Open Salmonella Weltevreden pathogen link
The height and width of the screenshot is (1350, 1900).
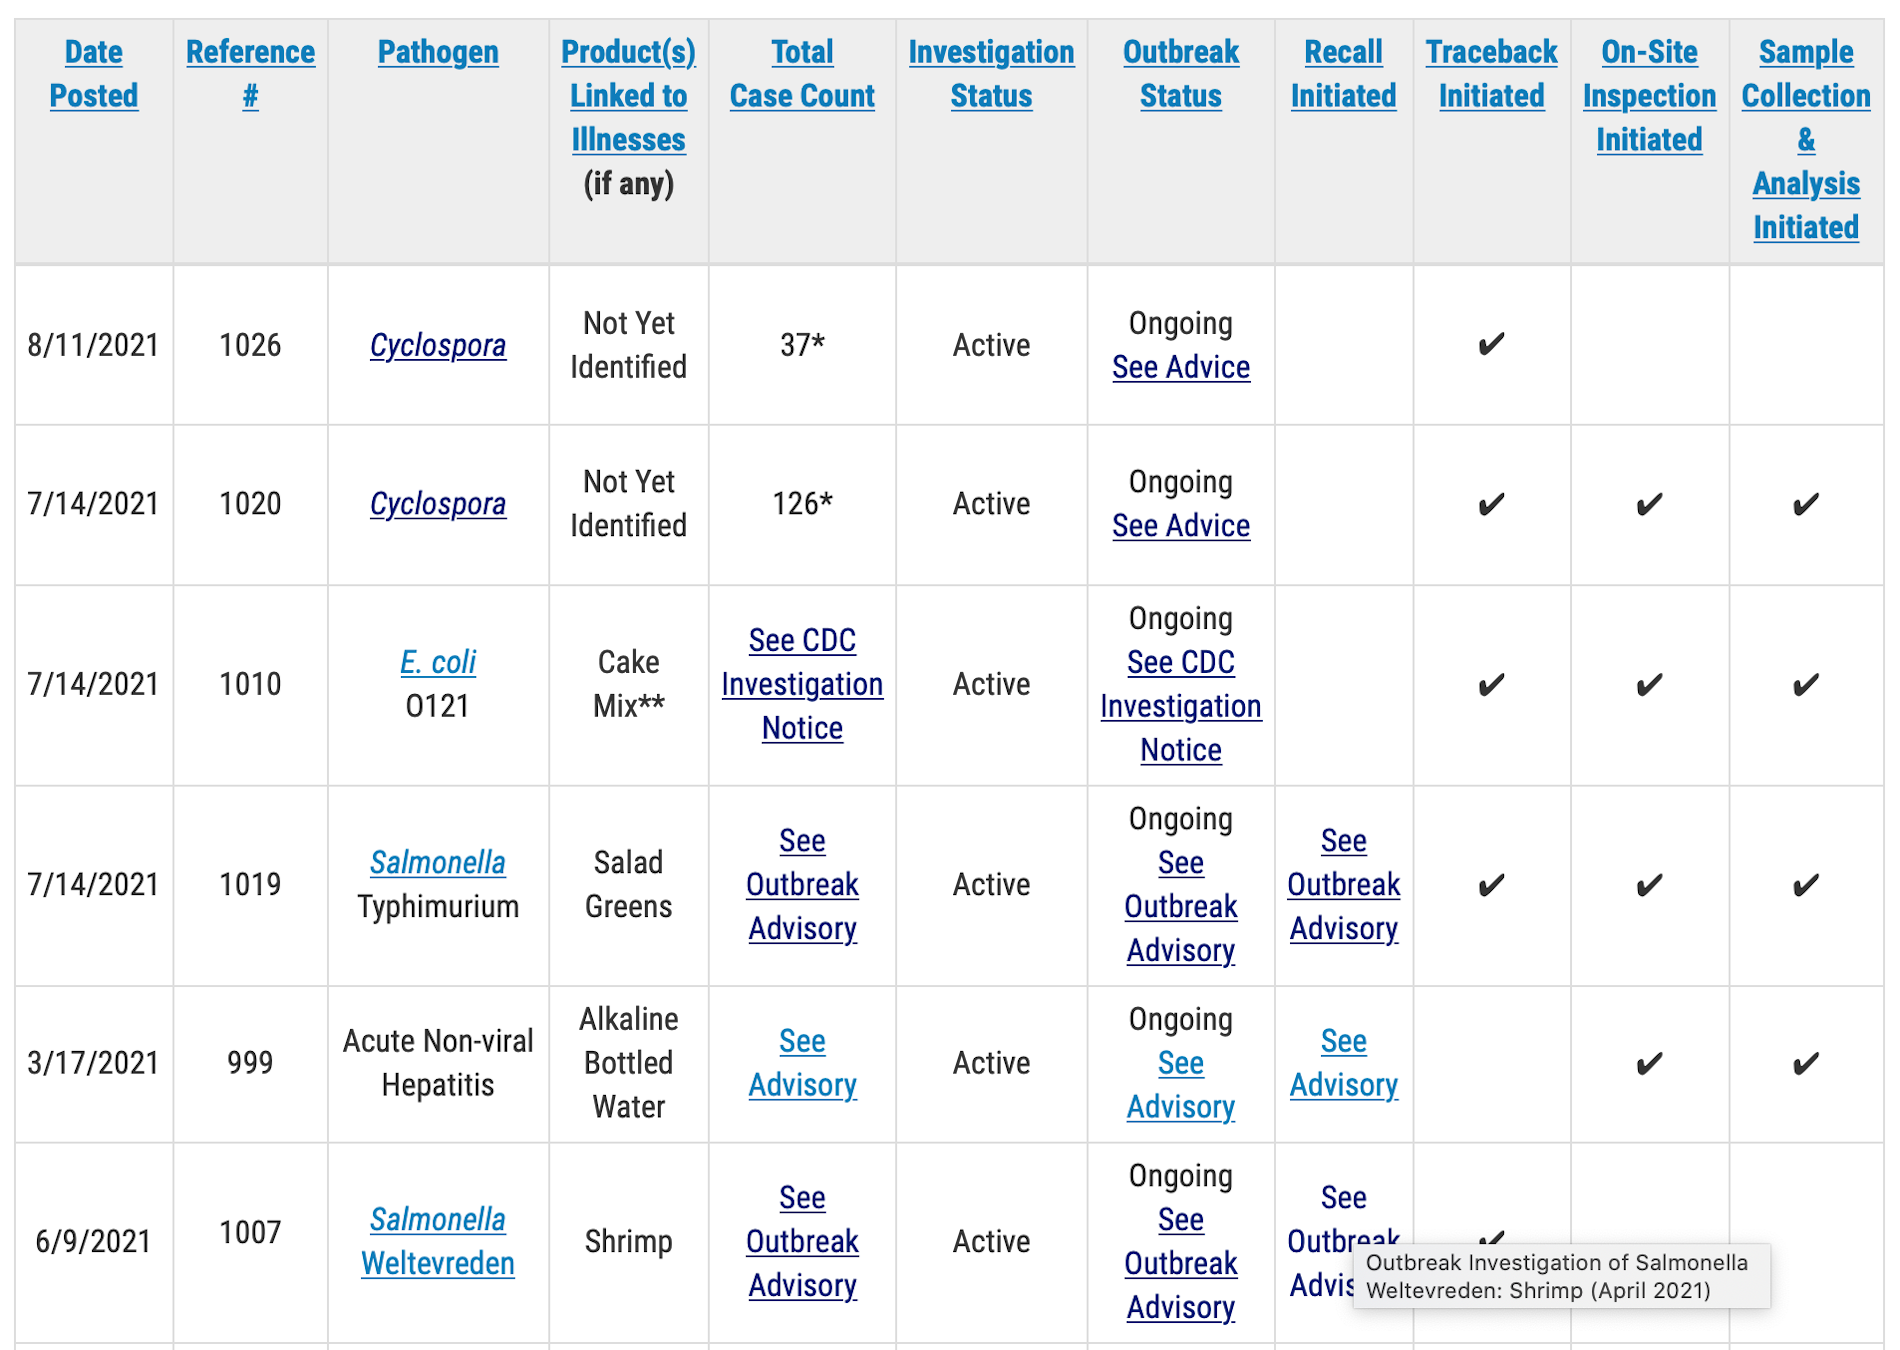438,1241
